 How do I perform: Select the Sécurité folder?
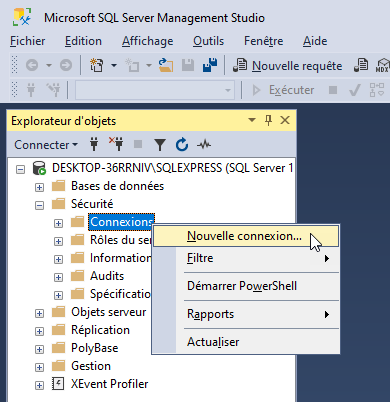tap(92, 204)
